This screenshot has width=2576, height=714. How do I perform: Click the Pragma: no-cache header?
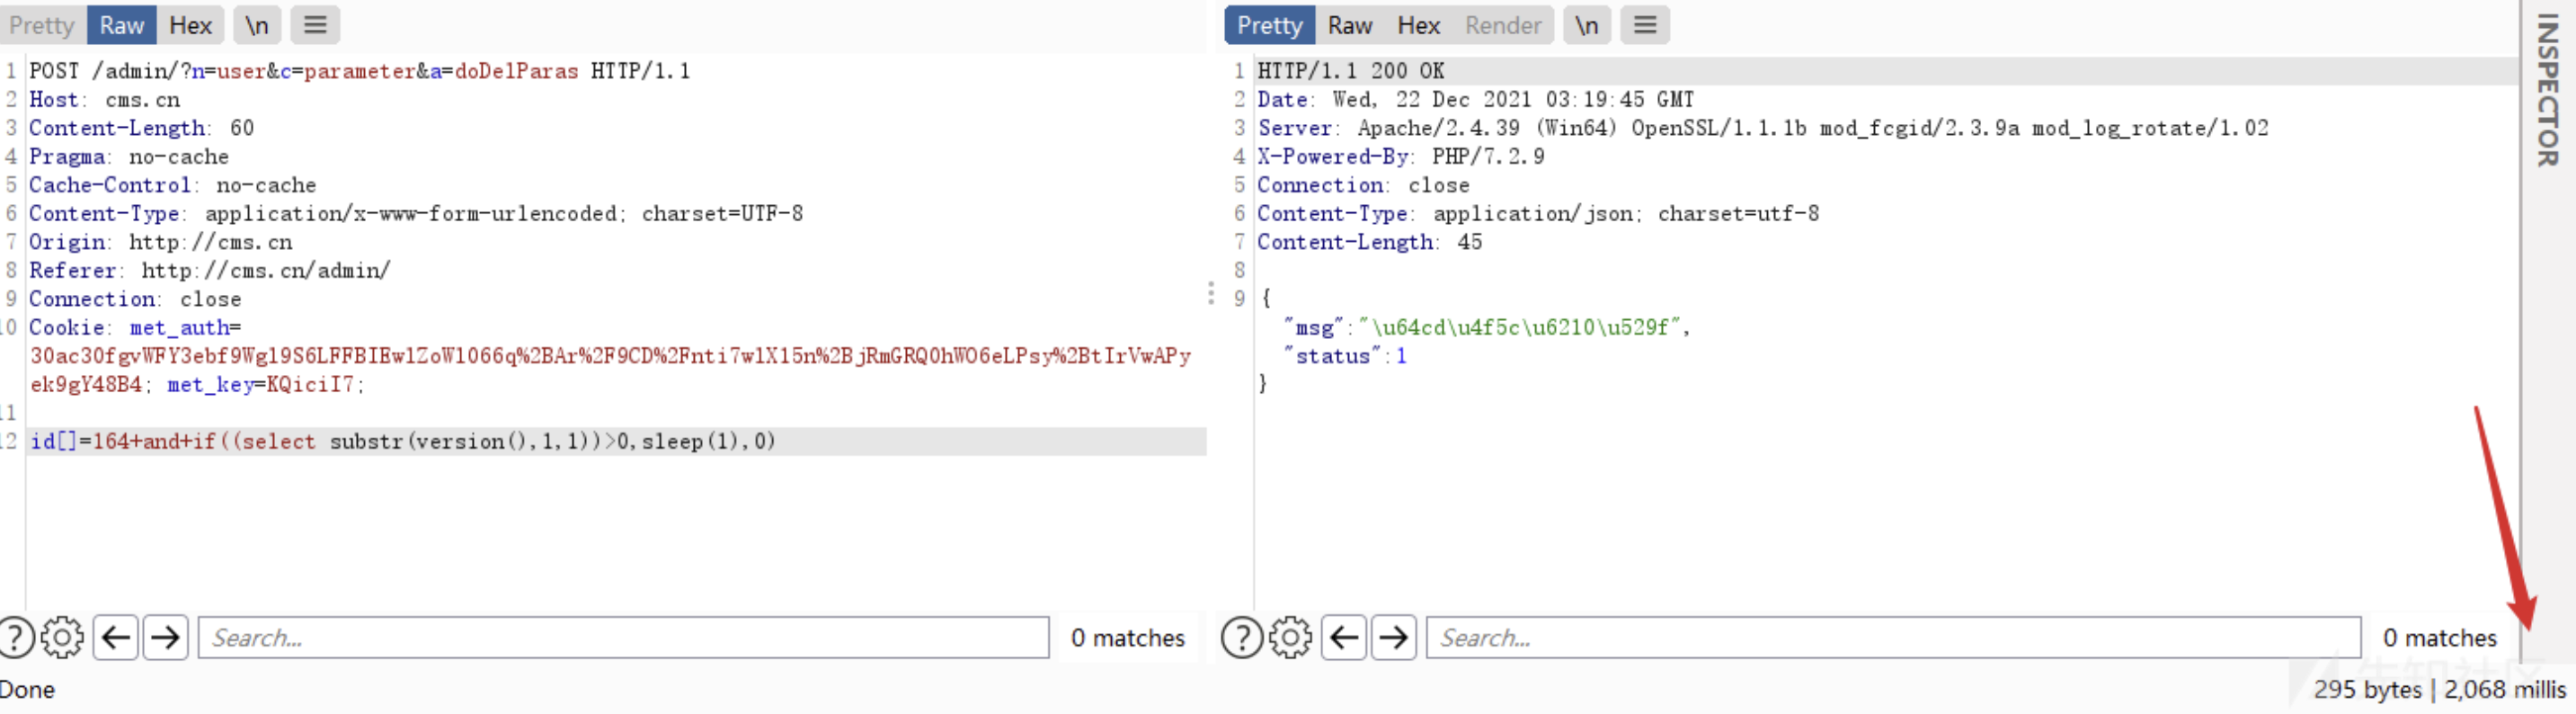click(129, 157)
